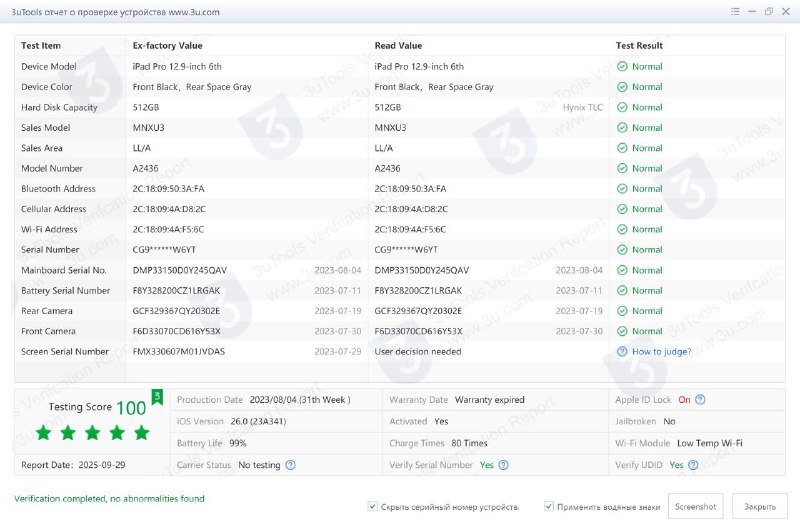Image resolution: width=800 pixels, height=531 pixels.
Task: Click the first green rating star
Action: (x=43, y=433)
